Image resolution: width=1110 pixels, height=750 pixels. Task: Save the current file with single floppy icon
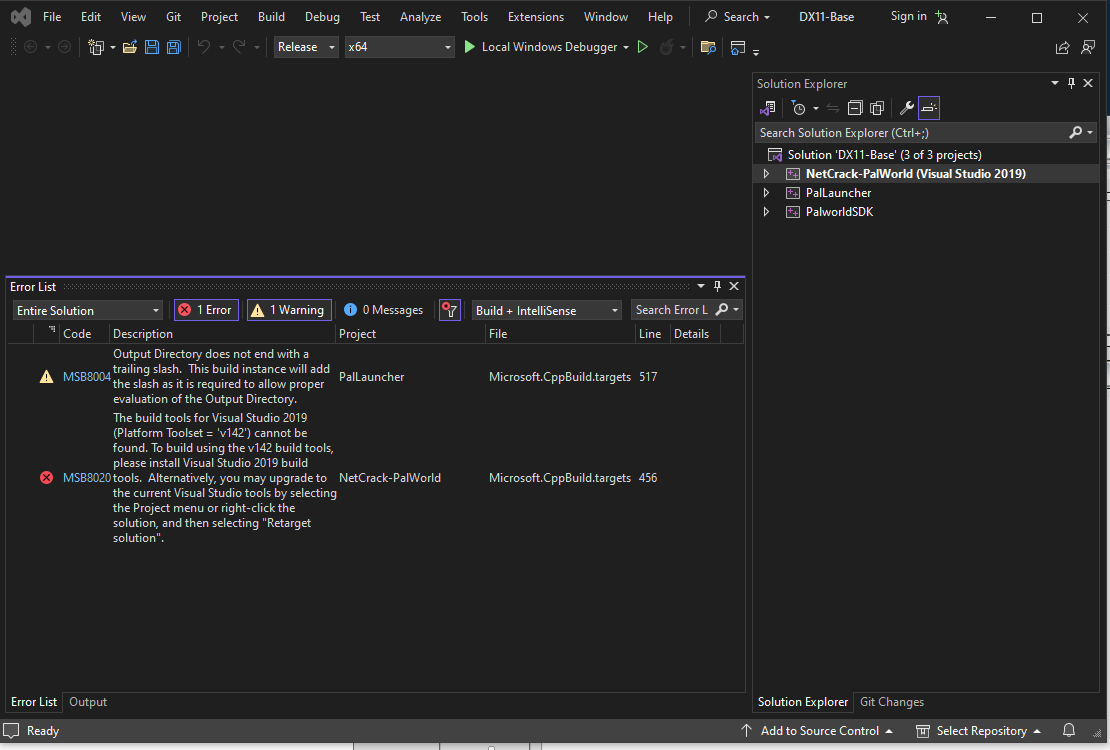[x=151, y=47]
